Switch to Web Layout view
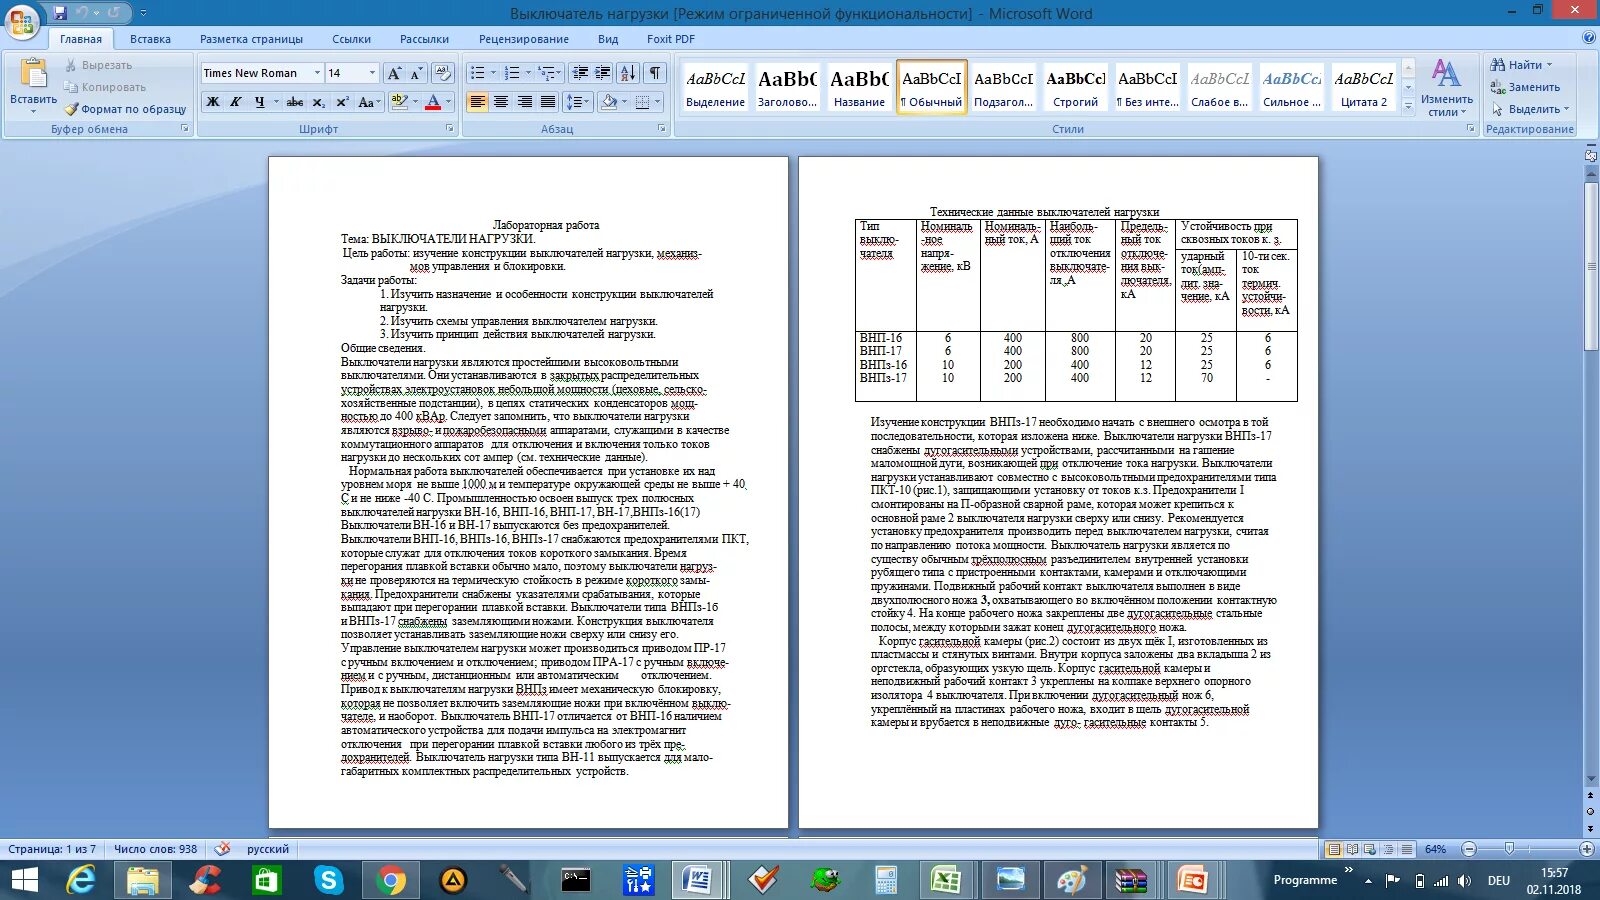Viewport: 1600px width, 900px height. tap(1370, 849)
